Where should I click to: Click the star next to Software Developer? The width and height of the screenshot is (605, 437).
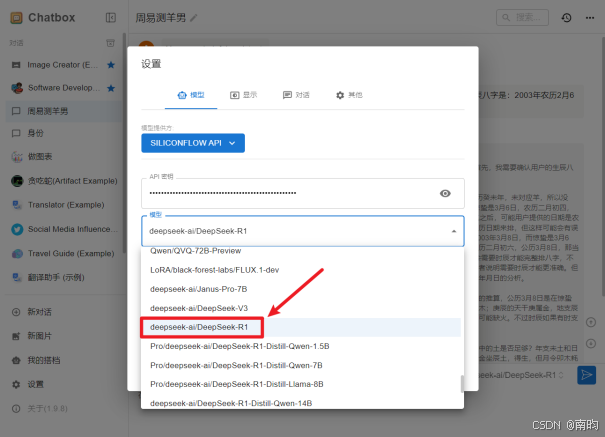[x=111, y=88]
